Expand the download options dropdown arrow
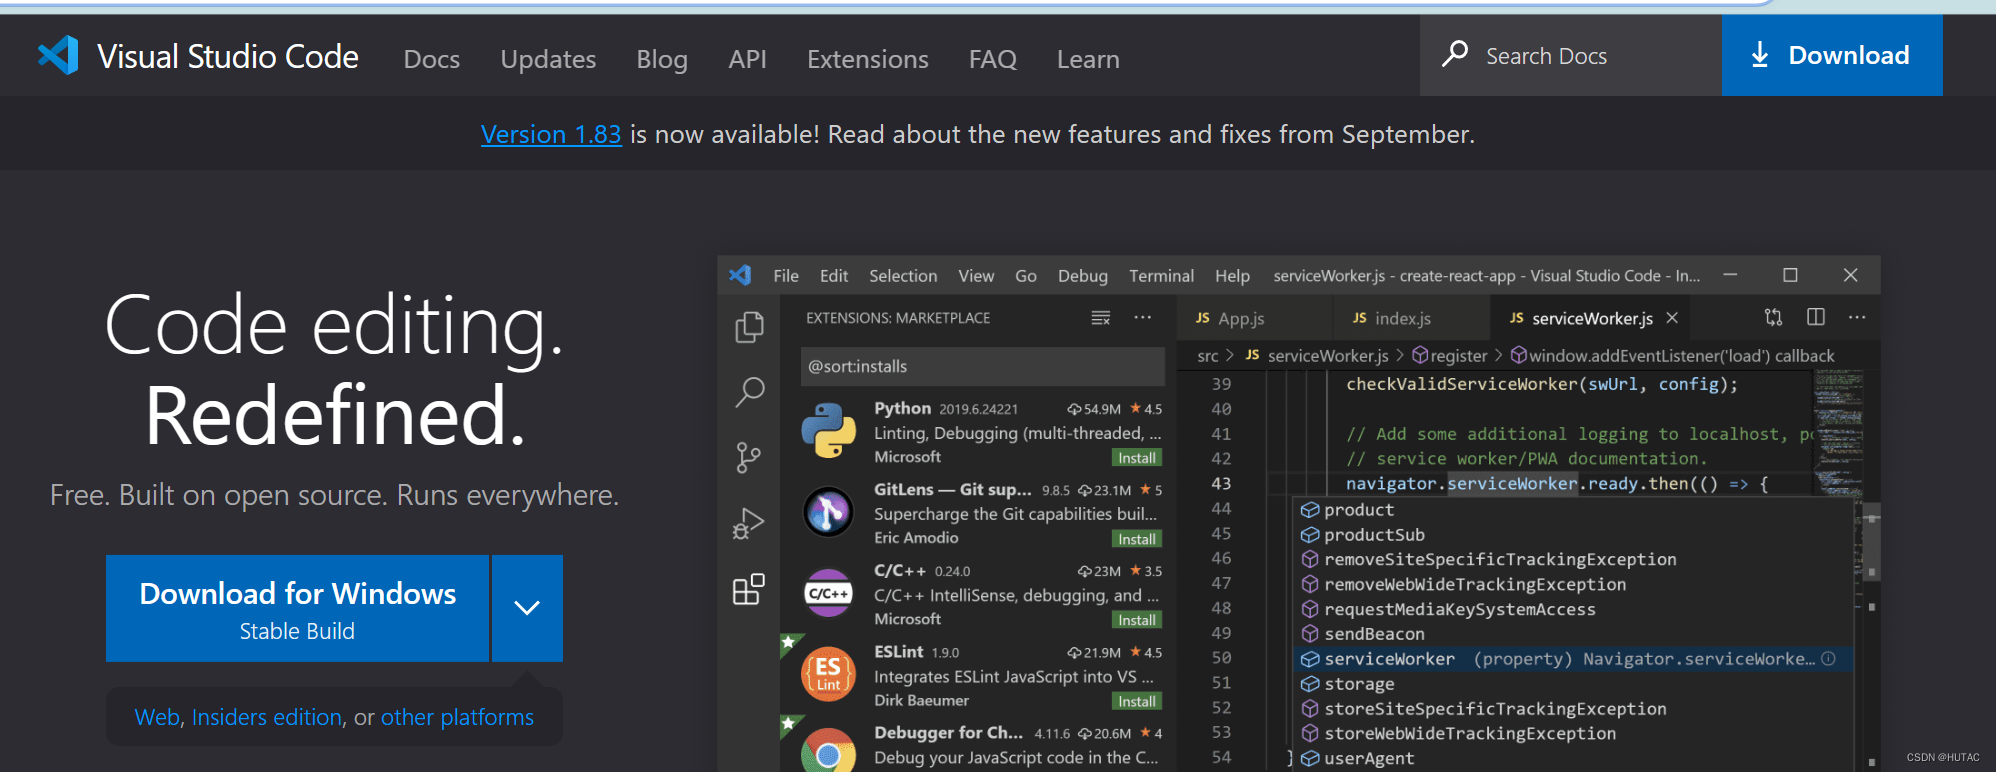Image resolution: width=1996 pixels, height=772 pixels. [x=527, y=608]
